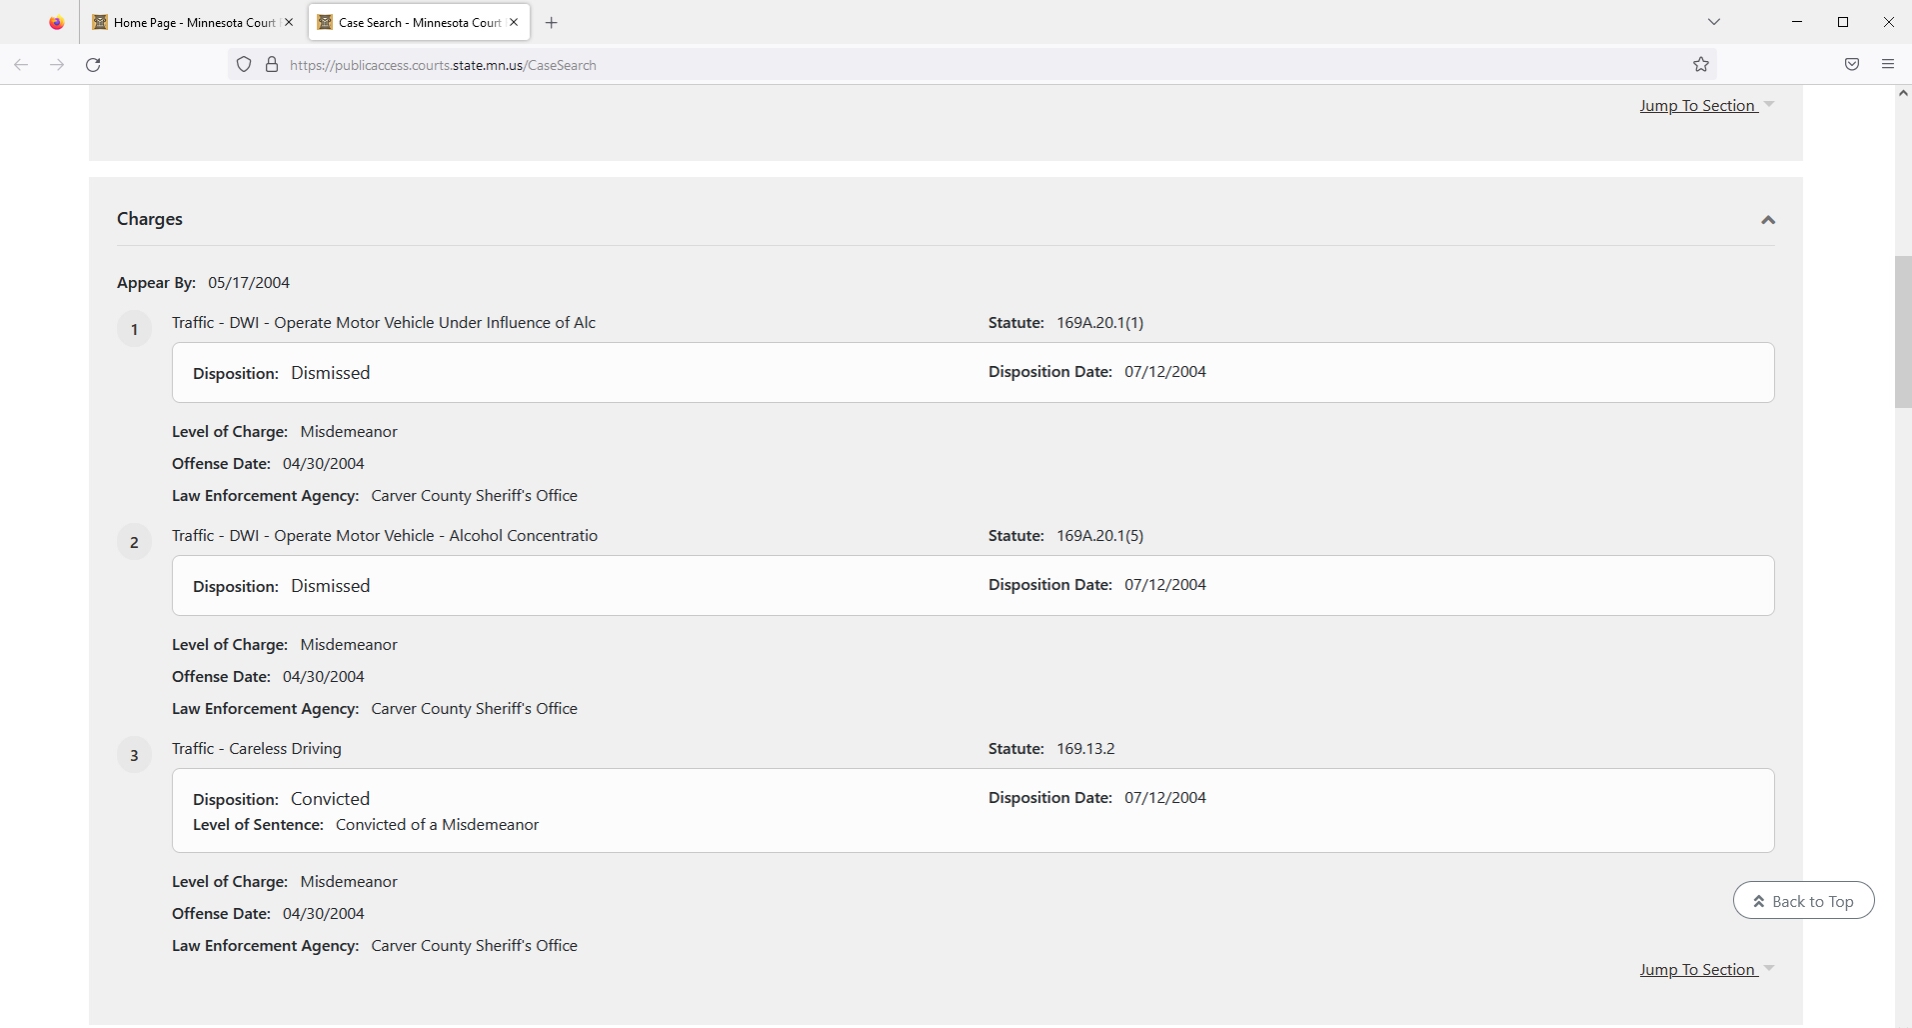
Task: Collapse the Charges section chevron
Action: (1767, 220)
